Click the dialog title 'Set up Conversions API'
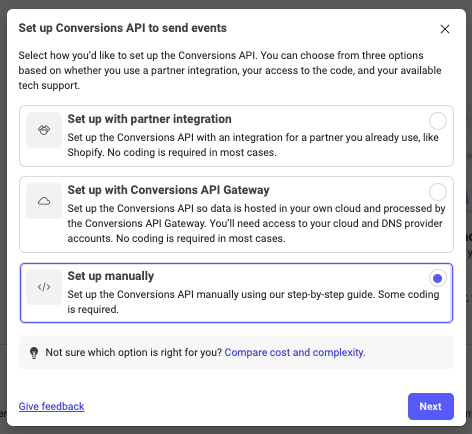 point(122,28)
